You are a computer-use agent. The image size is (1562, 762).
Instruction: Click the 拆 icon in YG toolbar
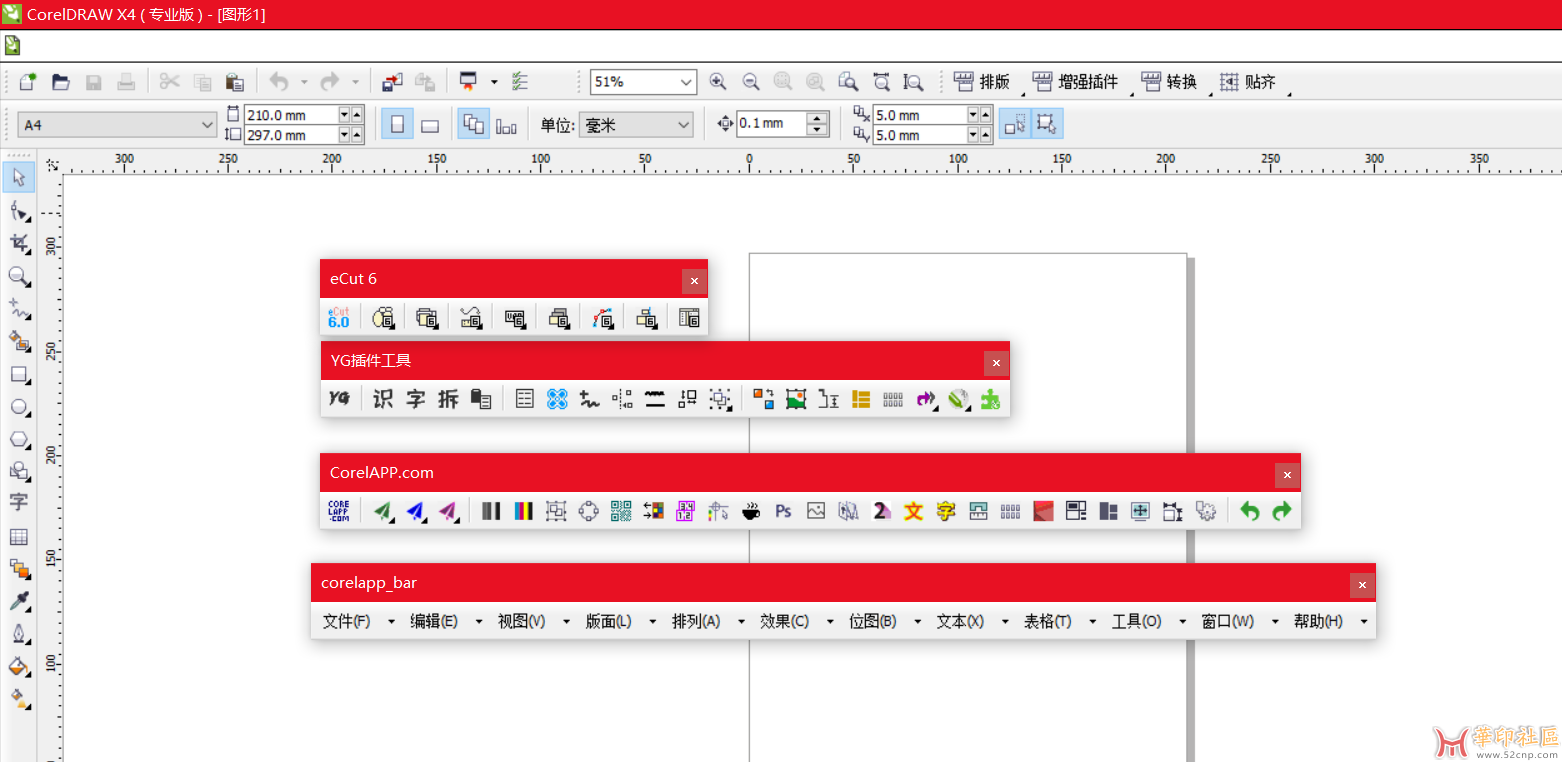coord(448,399)
